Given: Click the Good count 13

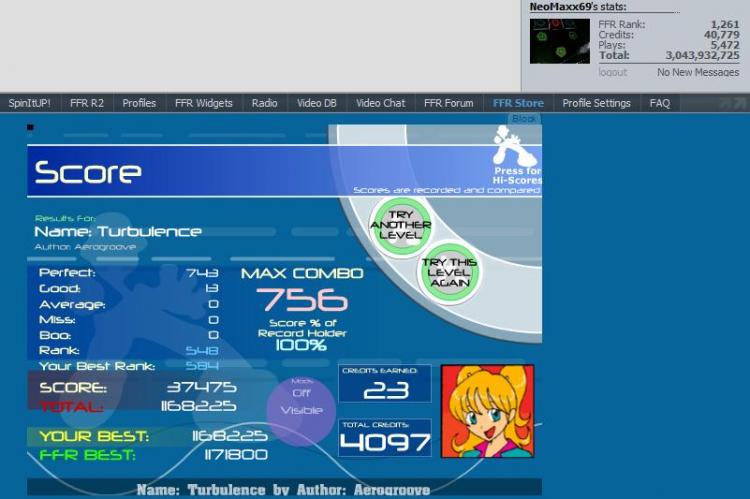Looking at the screenshot, I should coord(211,288).
